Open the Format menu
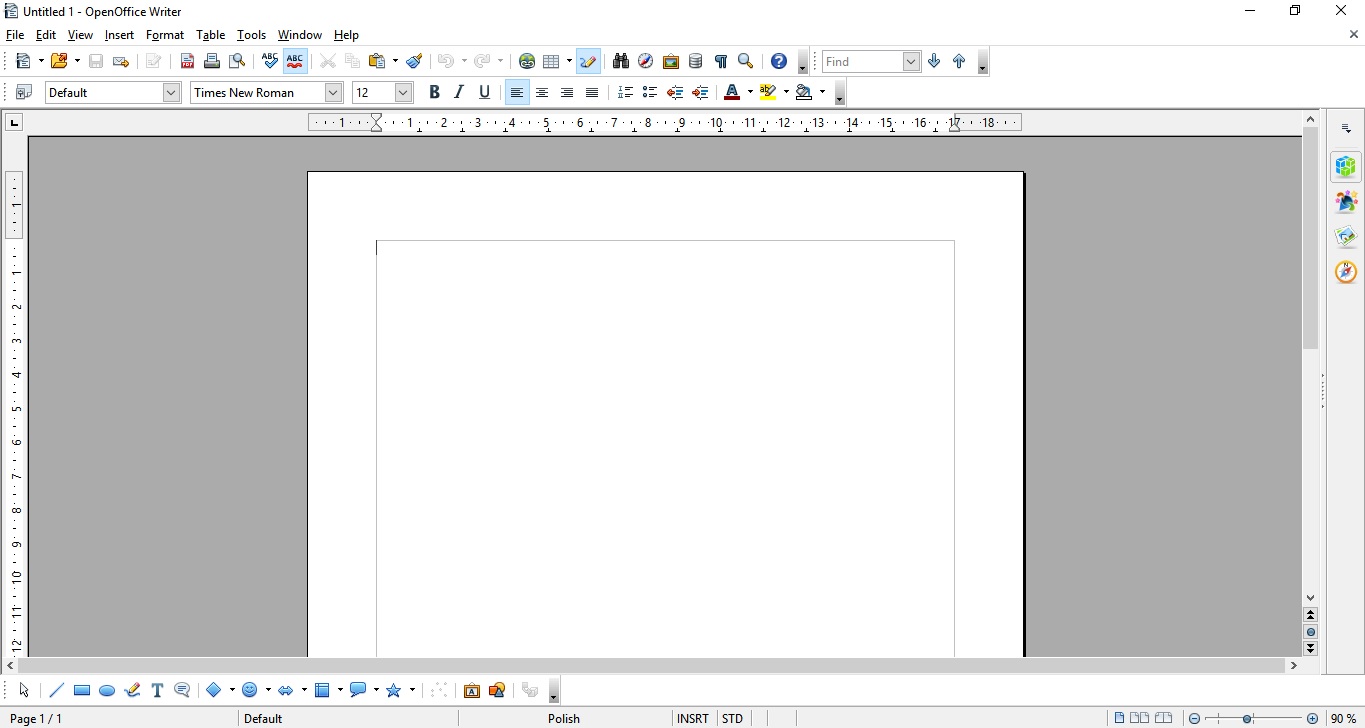This screenshot has width=1365, height=728. tap(165, 35)
